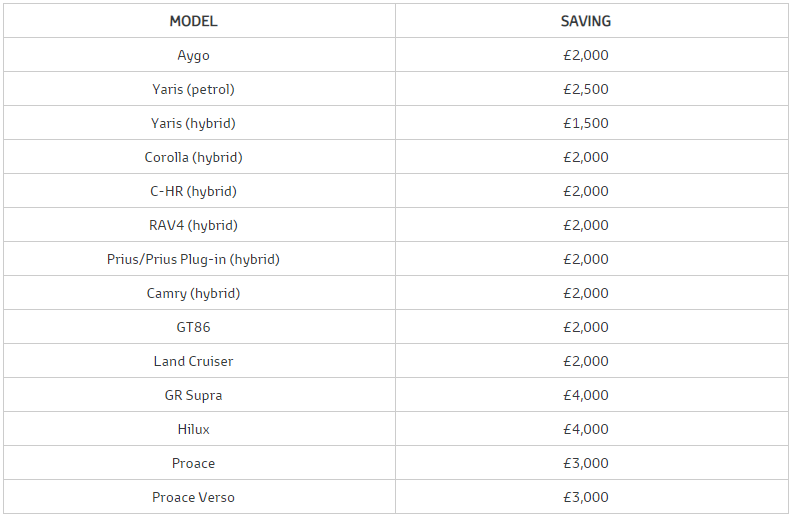
Task: Select the Land Cruiser row label
Action: (193, 361)
